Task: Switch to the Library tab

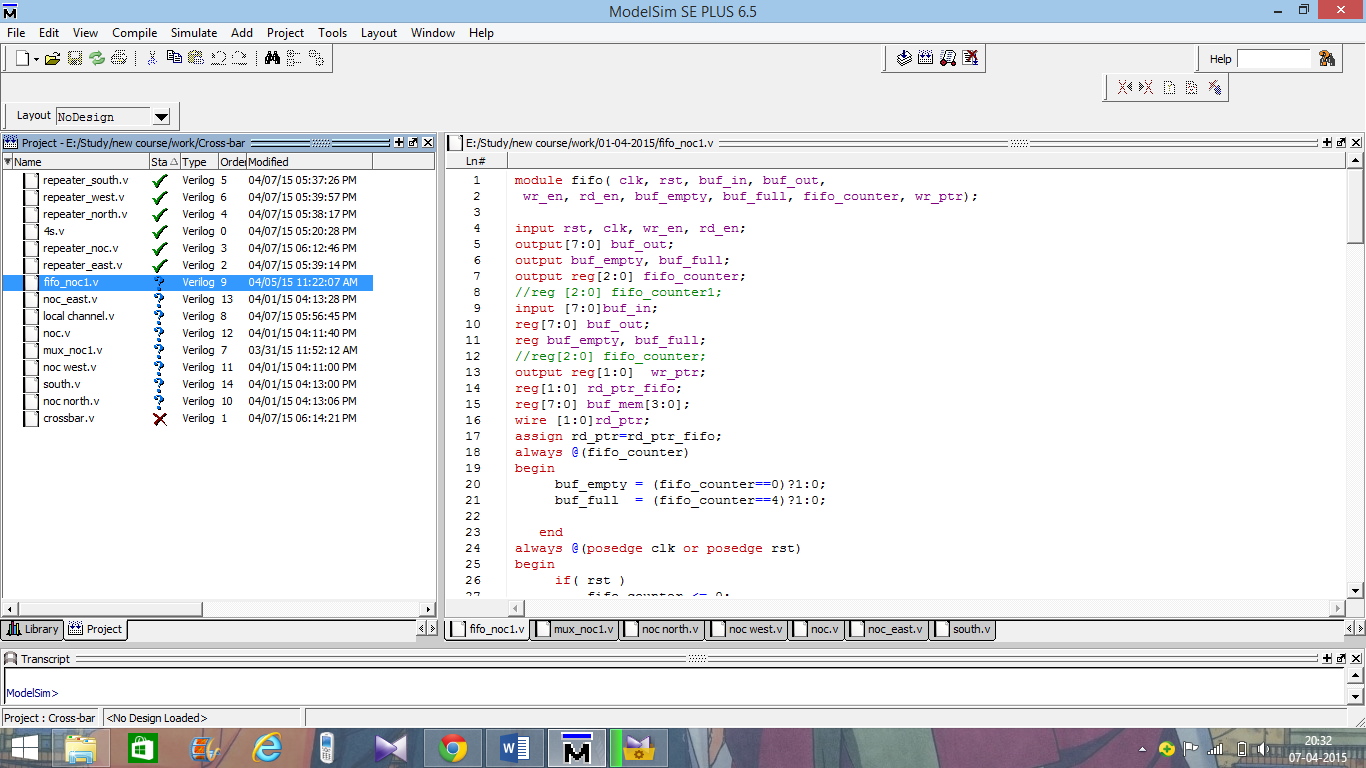Action: 33,629
